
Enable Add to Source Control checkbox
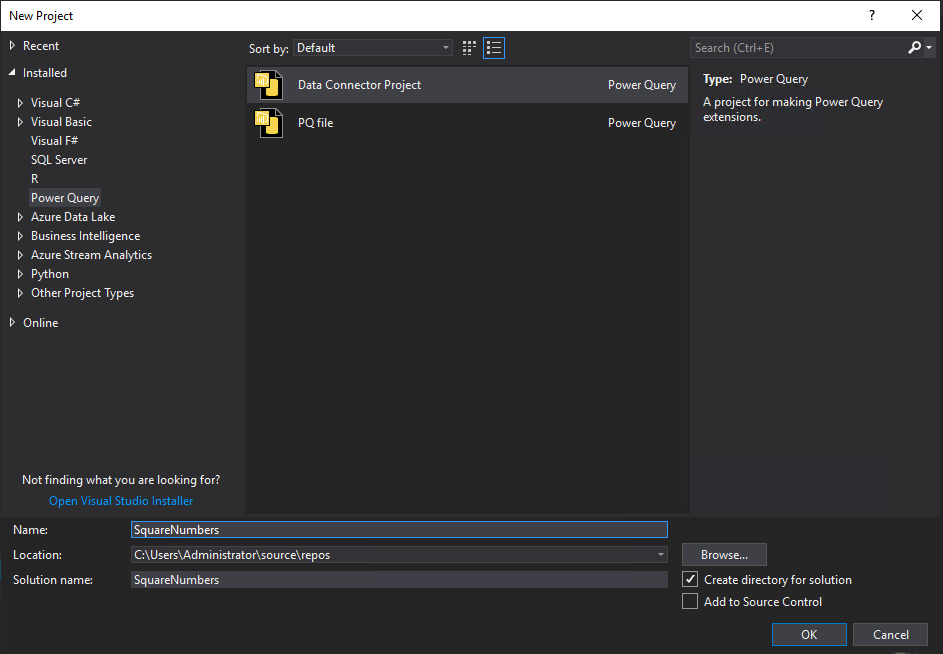(690, 601)
